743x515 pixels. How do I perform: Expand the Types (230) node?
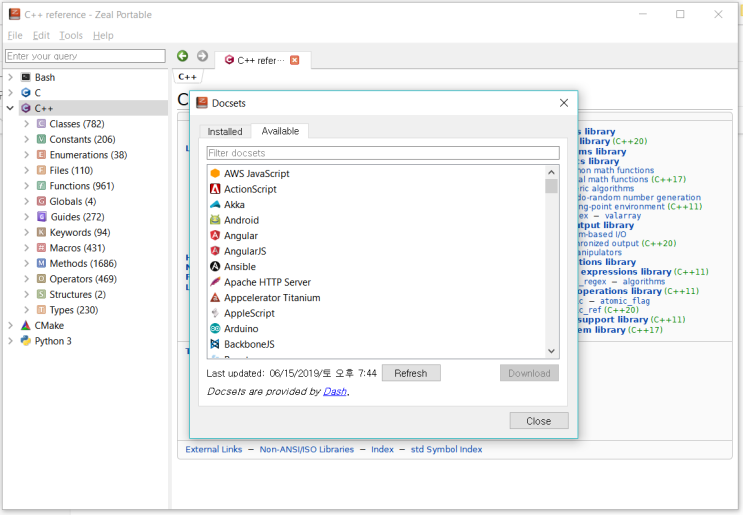[x=27, y=310]
